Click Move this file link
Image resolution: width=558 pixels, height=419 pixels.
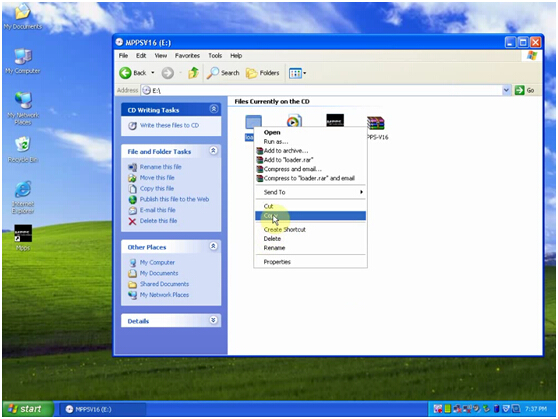(157, 177)
